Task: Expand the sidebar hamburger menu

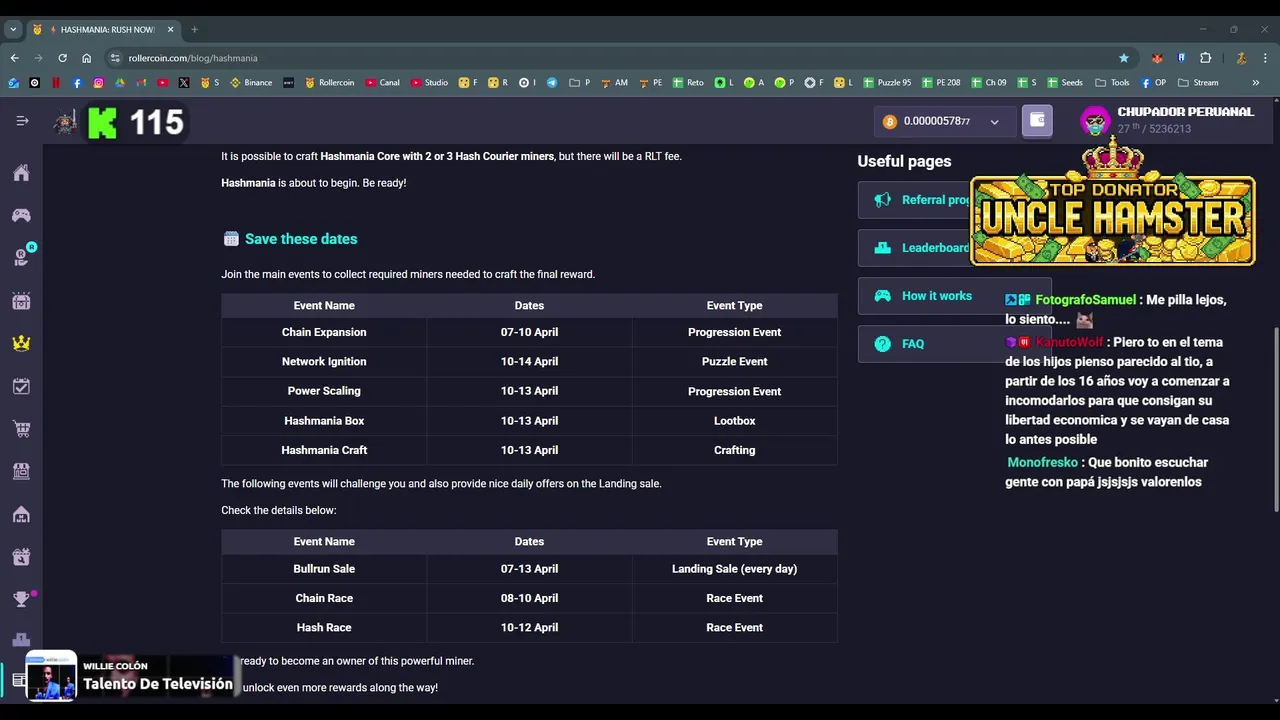Action: [22, 121]
